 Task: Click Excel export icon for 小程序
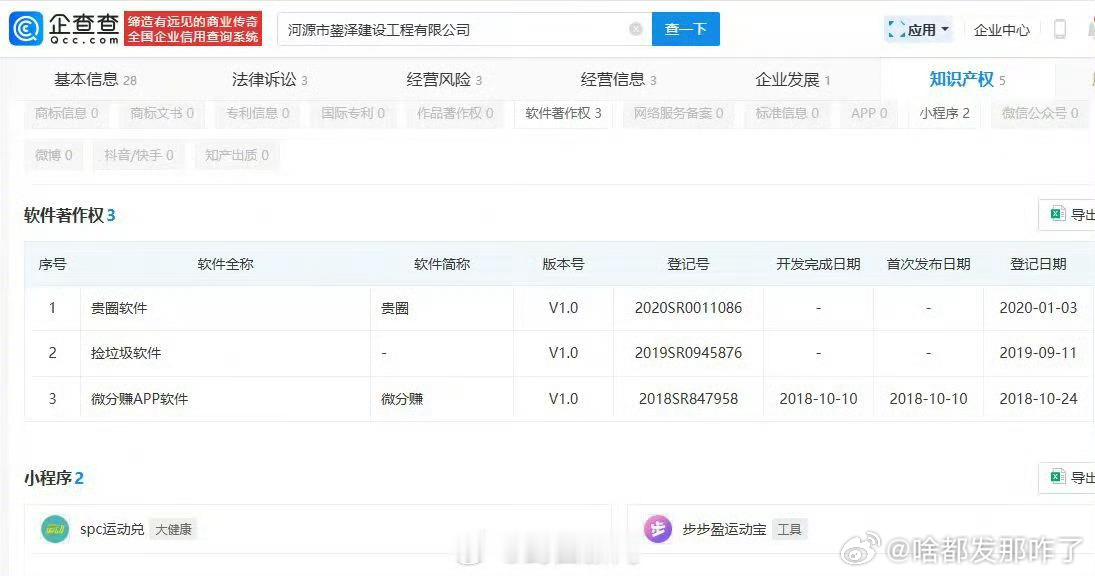click(1058, 477)
